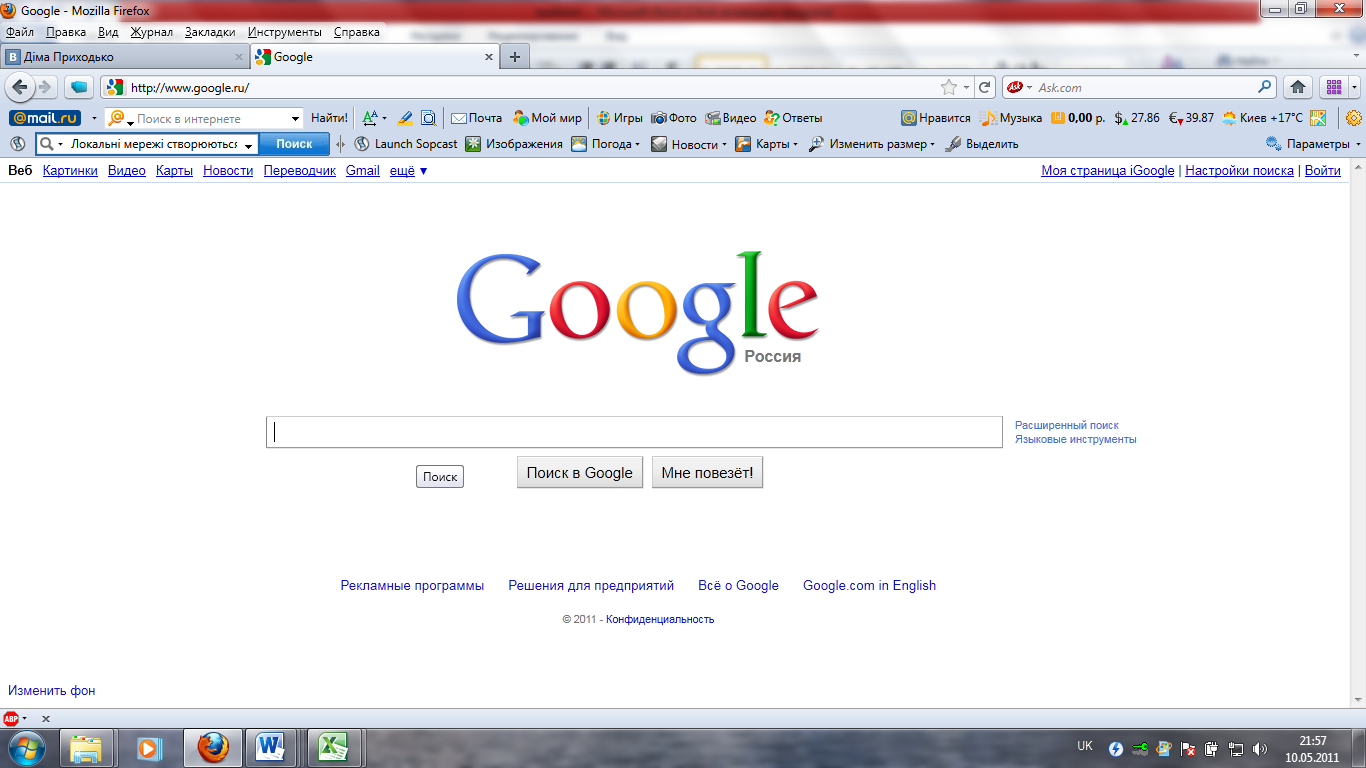This screenshot has height=768, width=1366.
Task: Expand the Adblock Plus dropdown arrow
Action: click(24, 719)
